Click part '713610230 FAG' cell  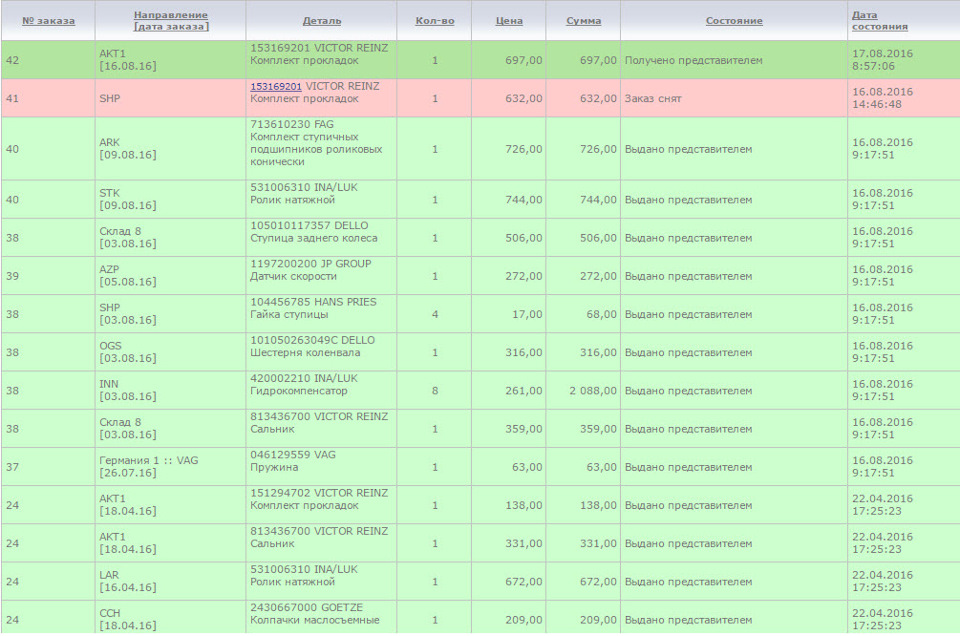(321, 149)
